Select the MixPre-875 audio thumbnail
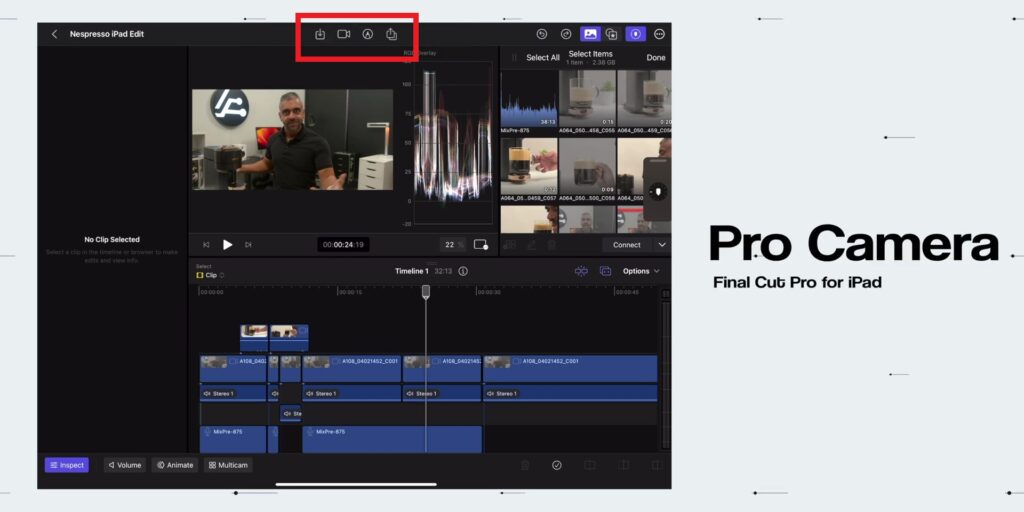Viewport: 1024px width, 512px height. pyautogui.click(x=528, y=99)
